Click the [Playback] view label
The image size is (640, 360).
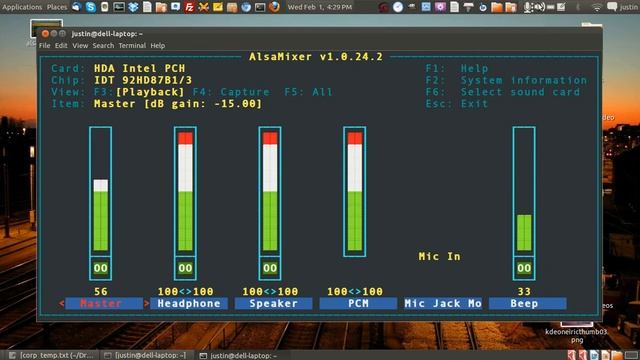[150, 92]
